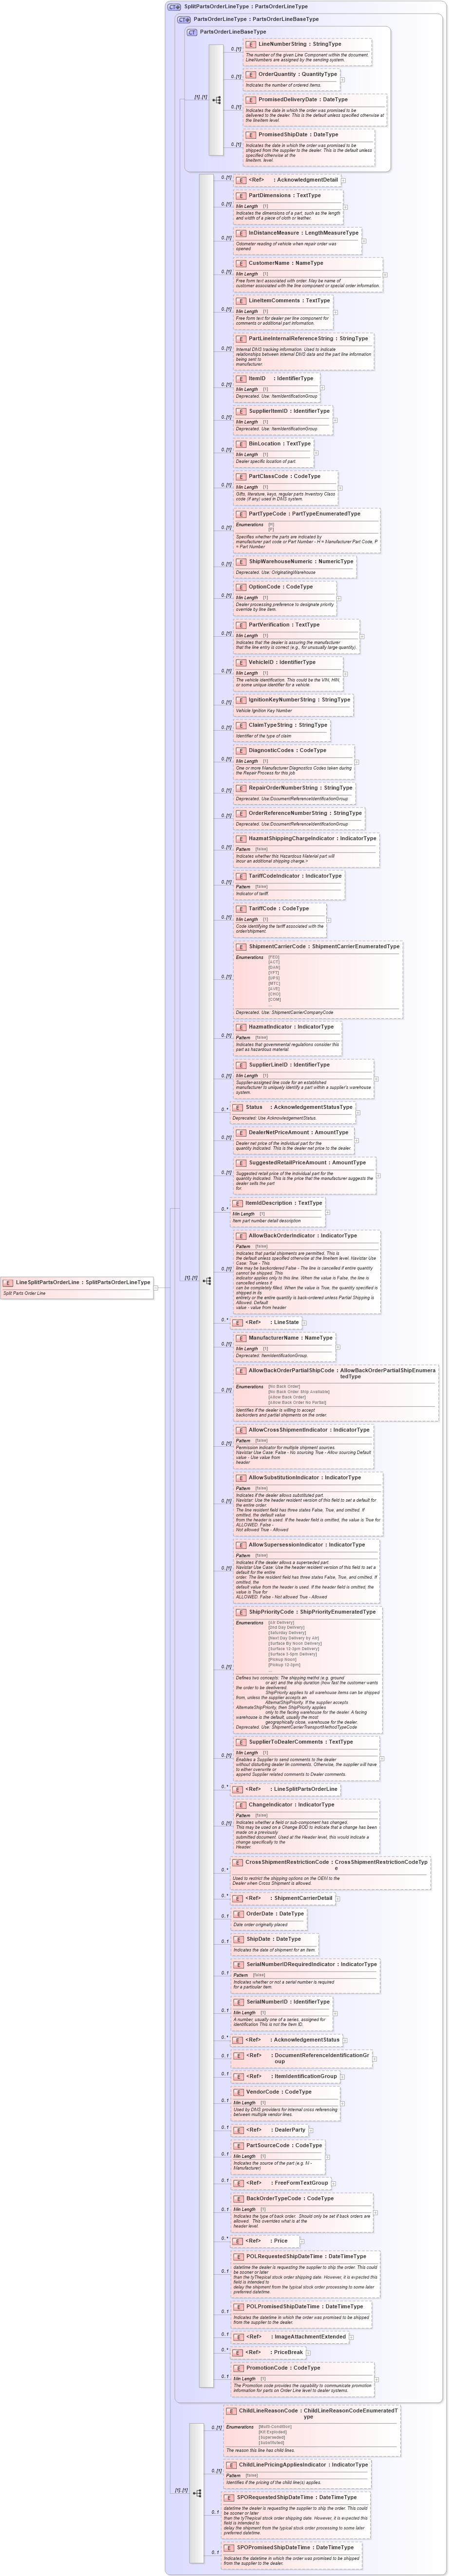Select the ItemIdDescription : TextType element
This screenshot has height=2576, width=449.
[278, 1212]
